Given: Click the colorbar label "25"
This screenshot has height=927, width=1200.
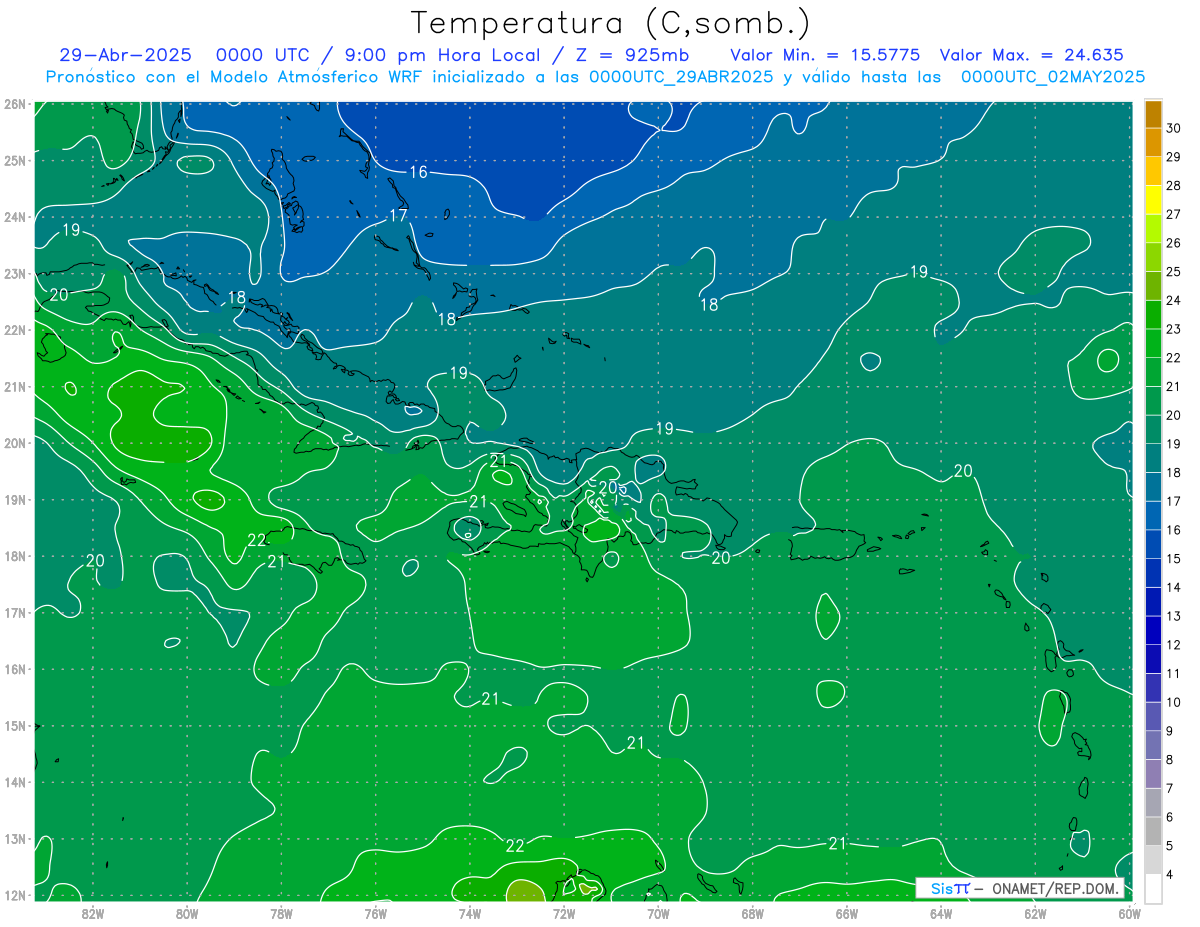Looking at the screenshot, I should pos(1173,271).
